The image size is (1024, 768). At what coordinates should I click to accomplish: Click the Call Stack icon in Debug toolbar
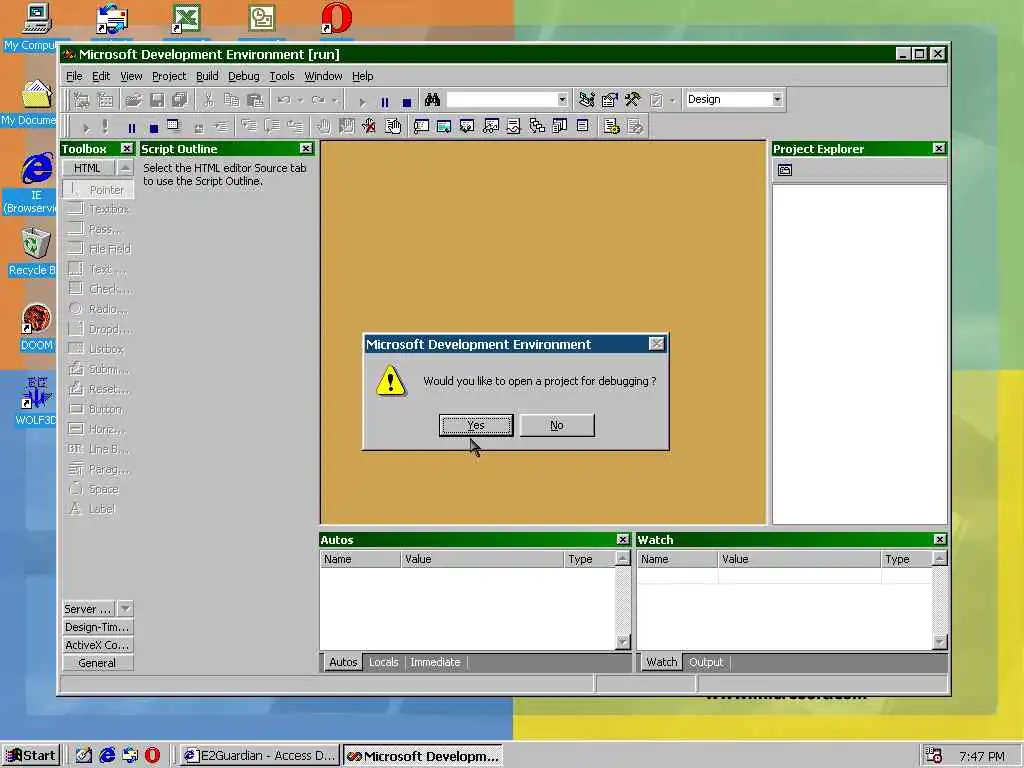pos(537,126)
